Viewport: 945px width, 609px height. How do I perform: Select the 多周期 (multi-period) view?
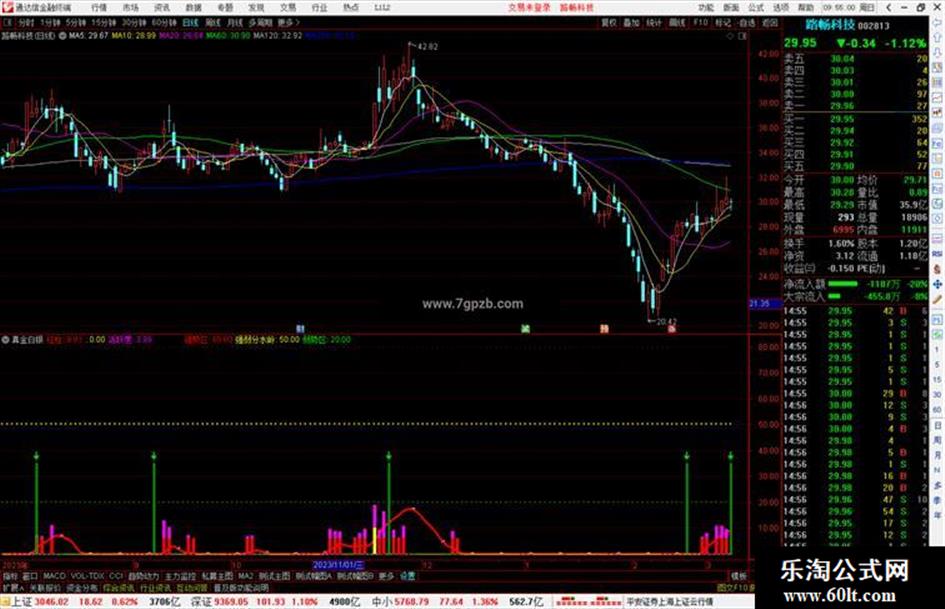[260, 22]
